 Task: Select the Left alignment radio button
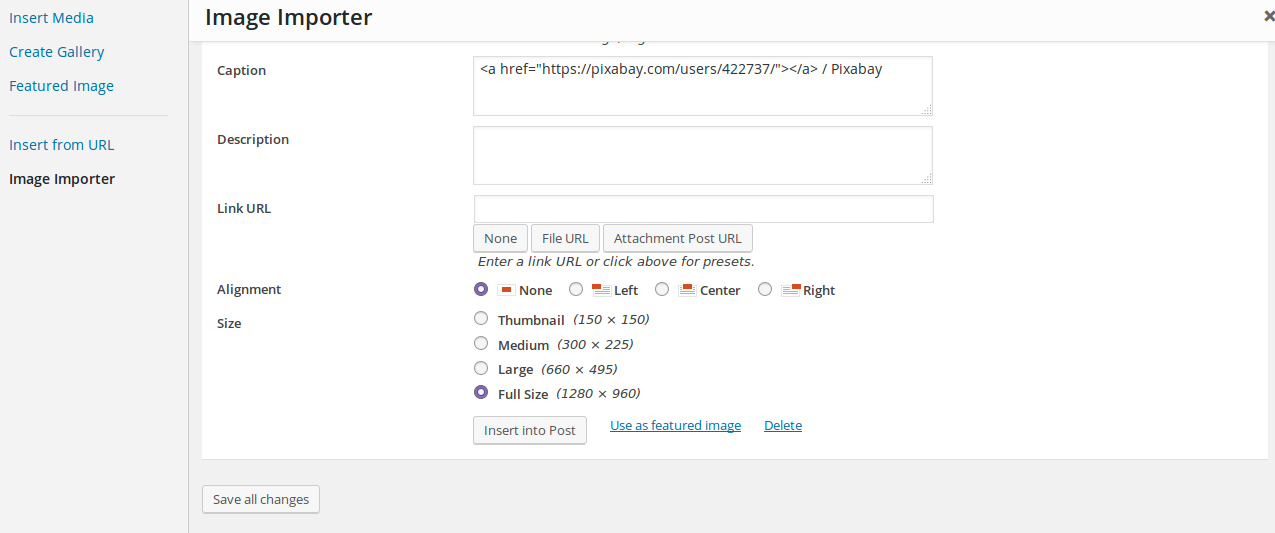[576, 289]
